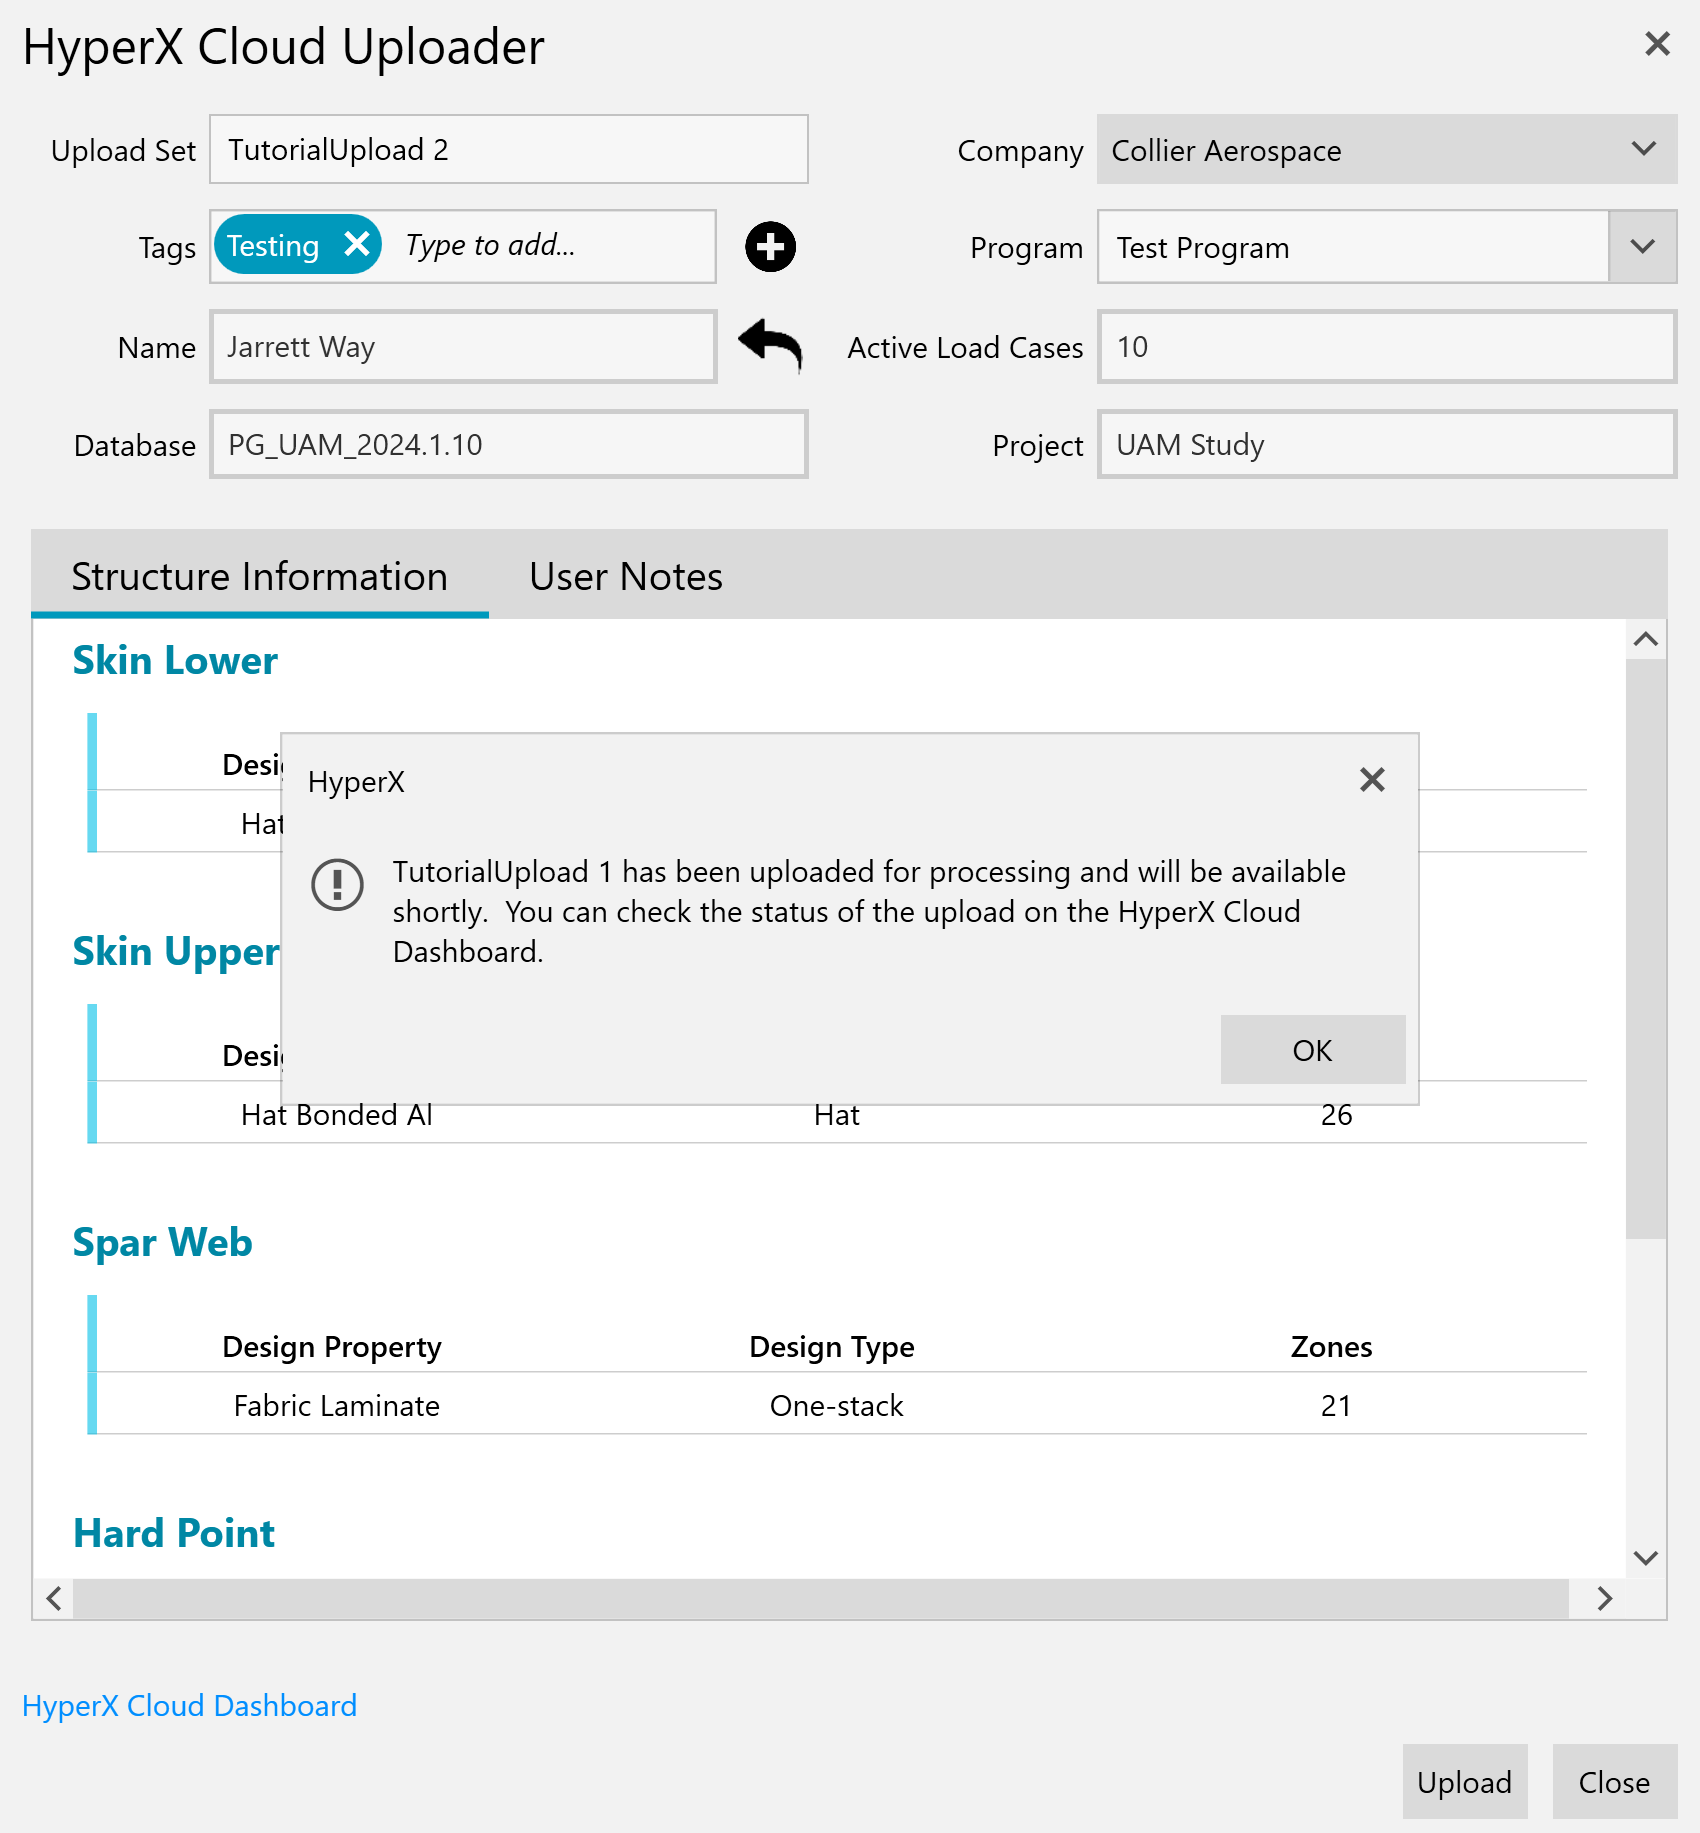Click the Spar Web Design Type header
The height and width of the screenshot is (1833, 1700).
coord(832,1347)
